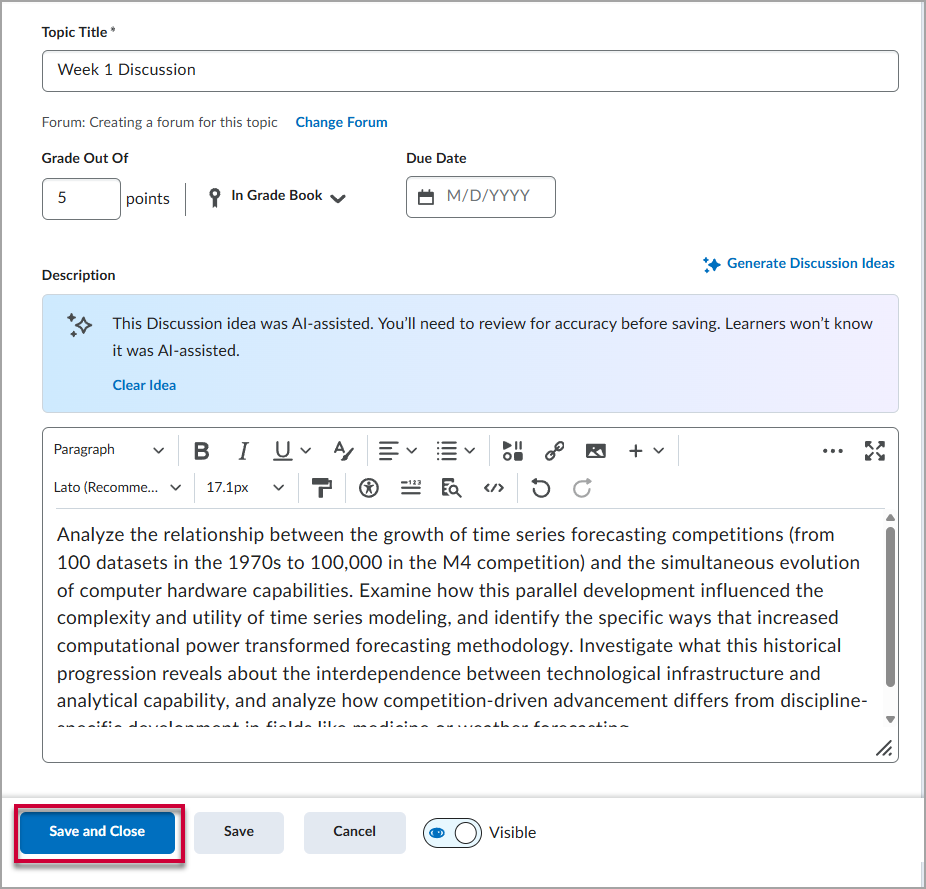Image resolution: width=926 pixels, height=889 pixels.
Task: Click the Save button
Action: pyautogui.click(x=239, y=832)
